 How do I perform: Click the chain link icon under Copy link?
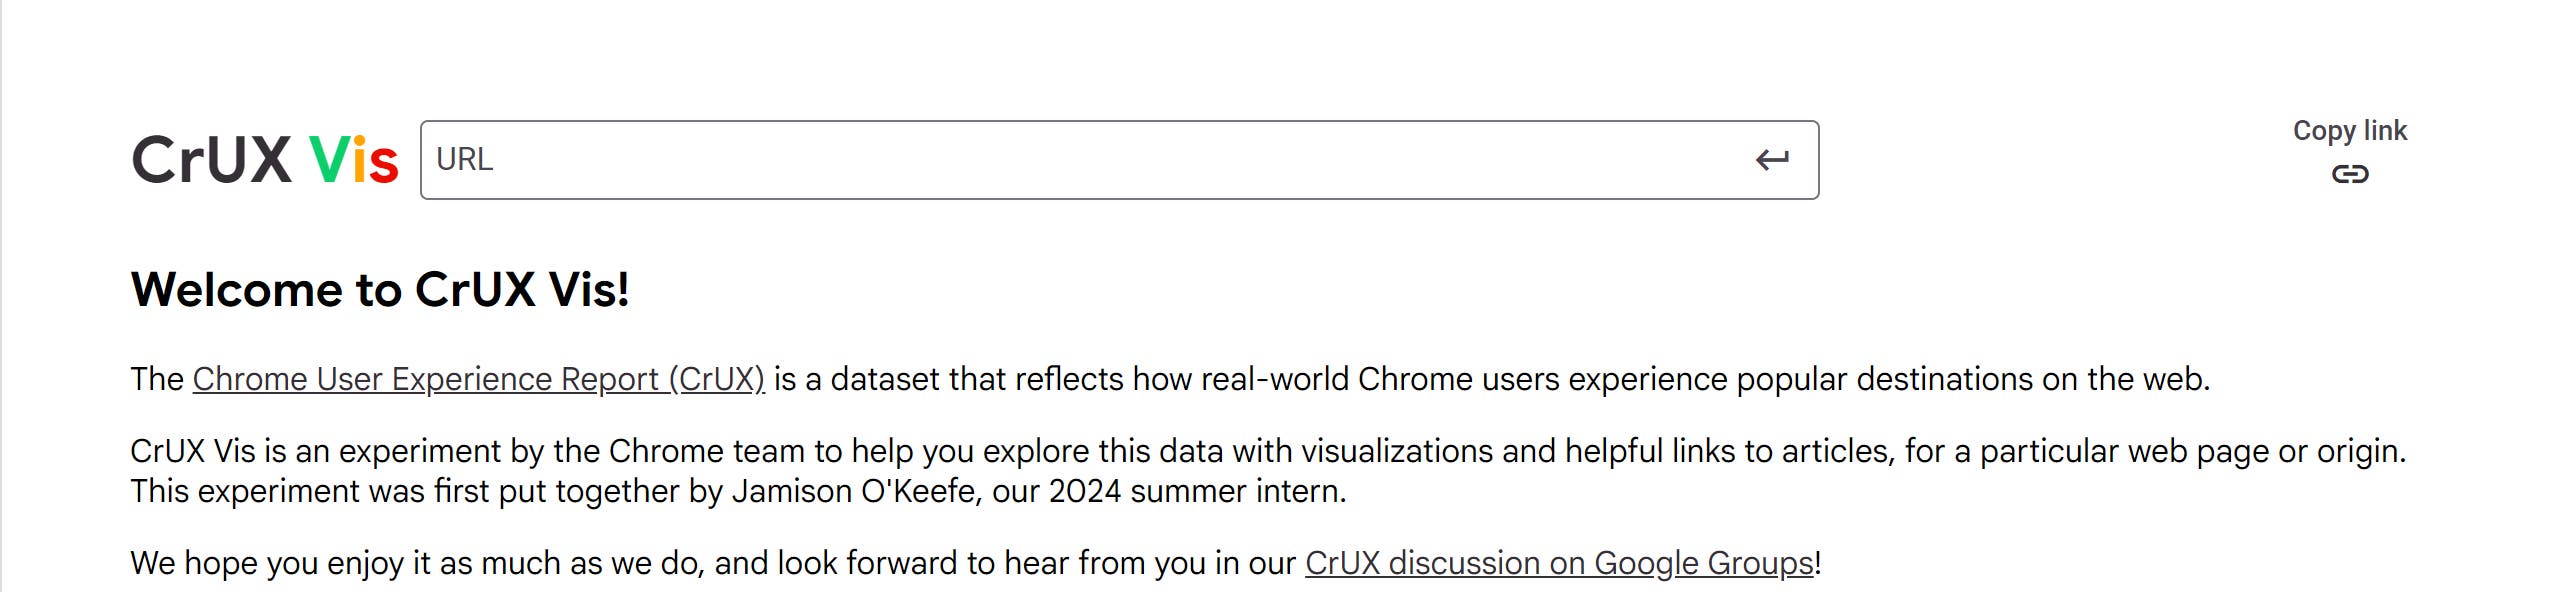(x=2350, y=174)
